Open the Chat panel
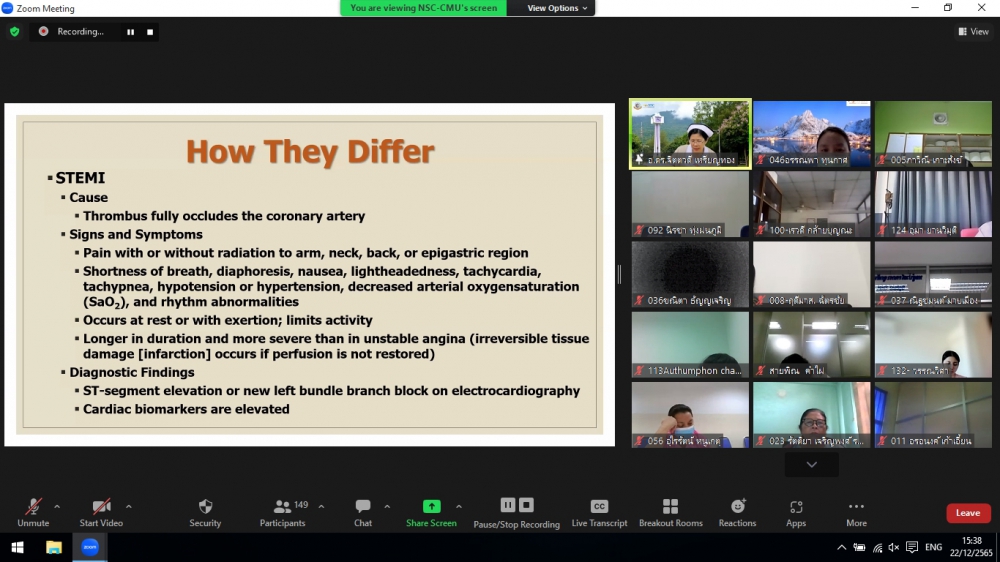1000x562 pixels. coord(363,507)
